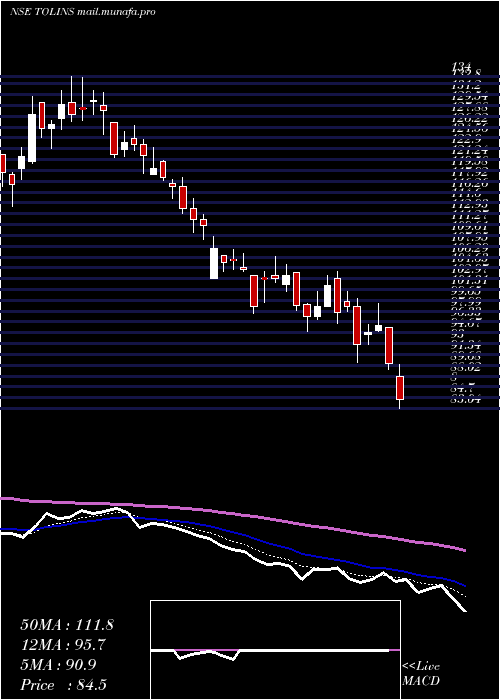The height and width of the screenshot is (700, 500).
Task: Click the Price : 84.5 value
Action: [63, 685]
